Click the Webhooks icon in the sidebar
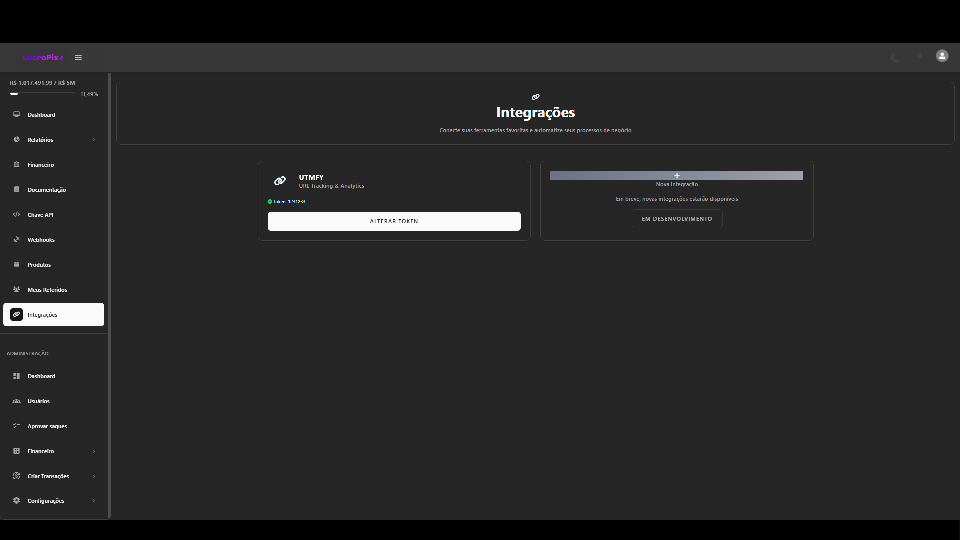Viewport: 960px width, 540px height. [x=17, y=240]
